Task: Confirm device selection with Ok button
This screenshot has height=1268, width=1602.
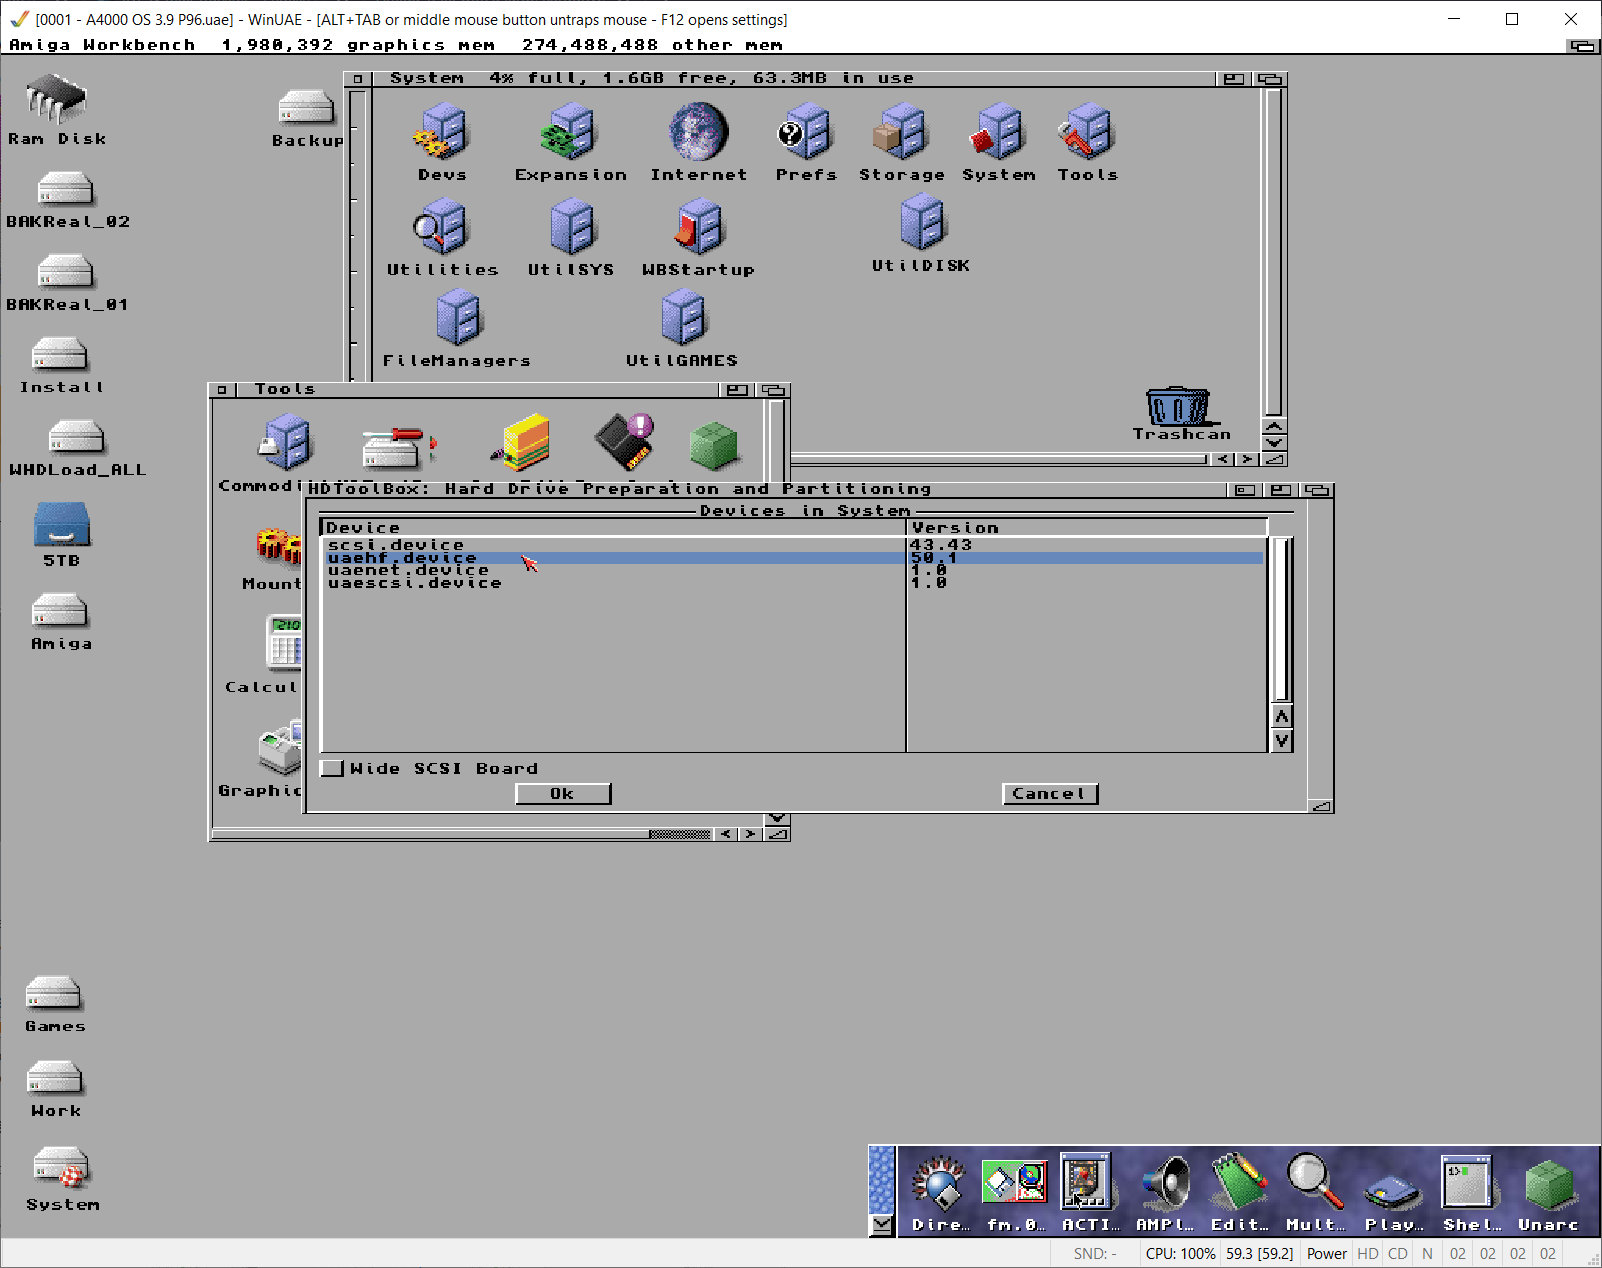Action: 562,793
